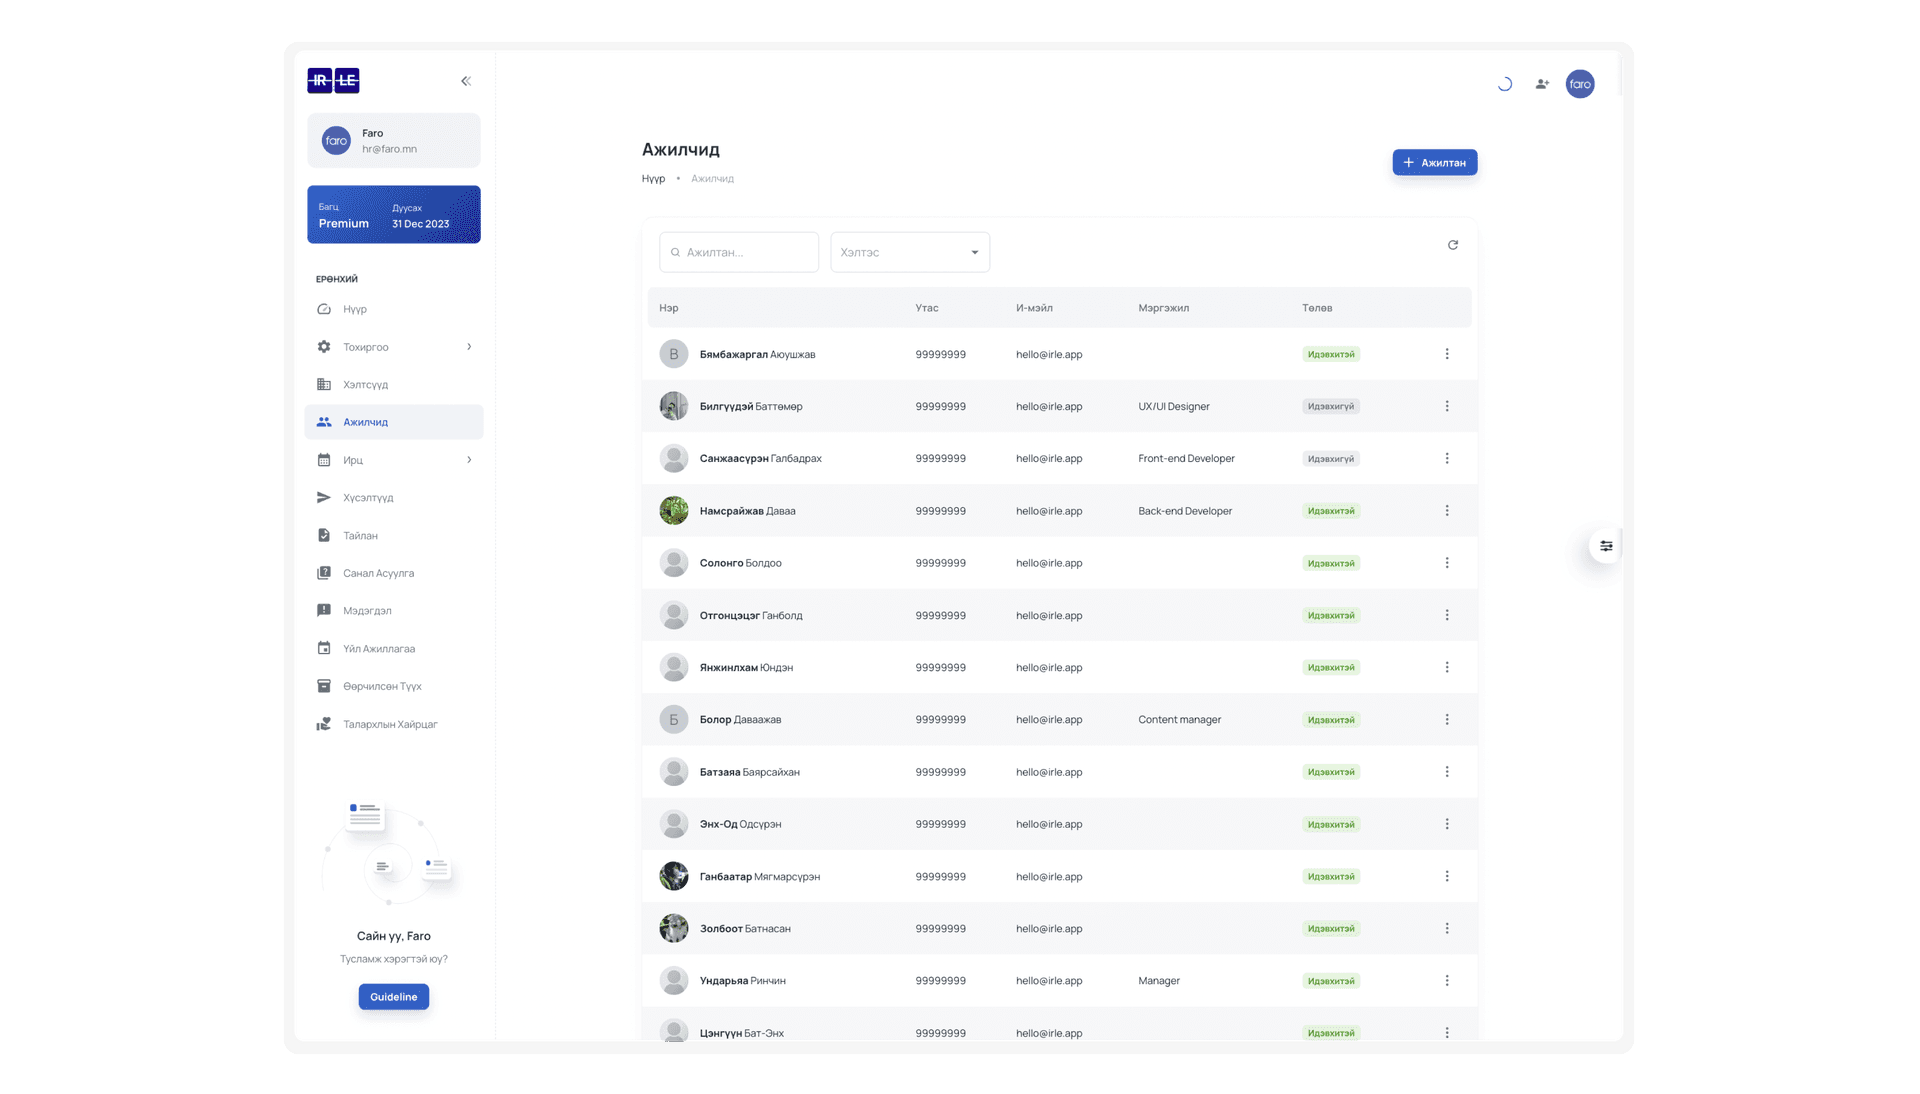Select the Талархлын Хайрцаг icon

324,723
